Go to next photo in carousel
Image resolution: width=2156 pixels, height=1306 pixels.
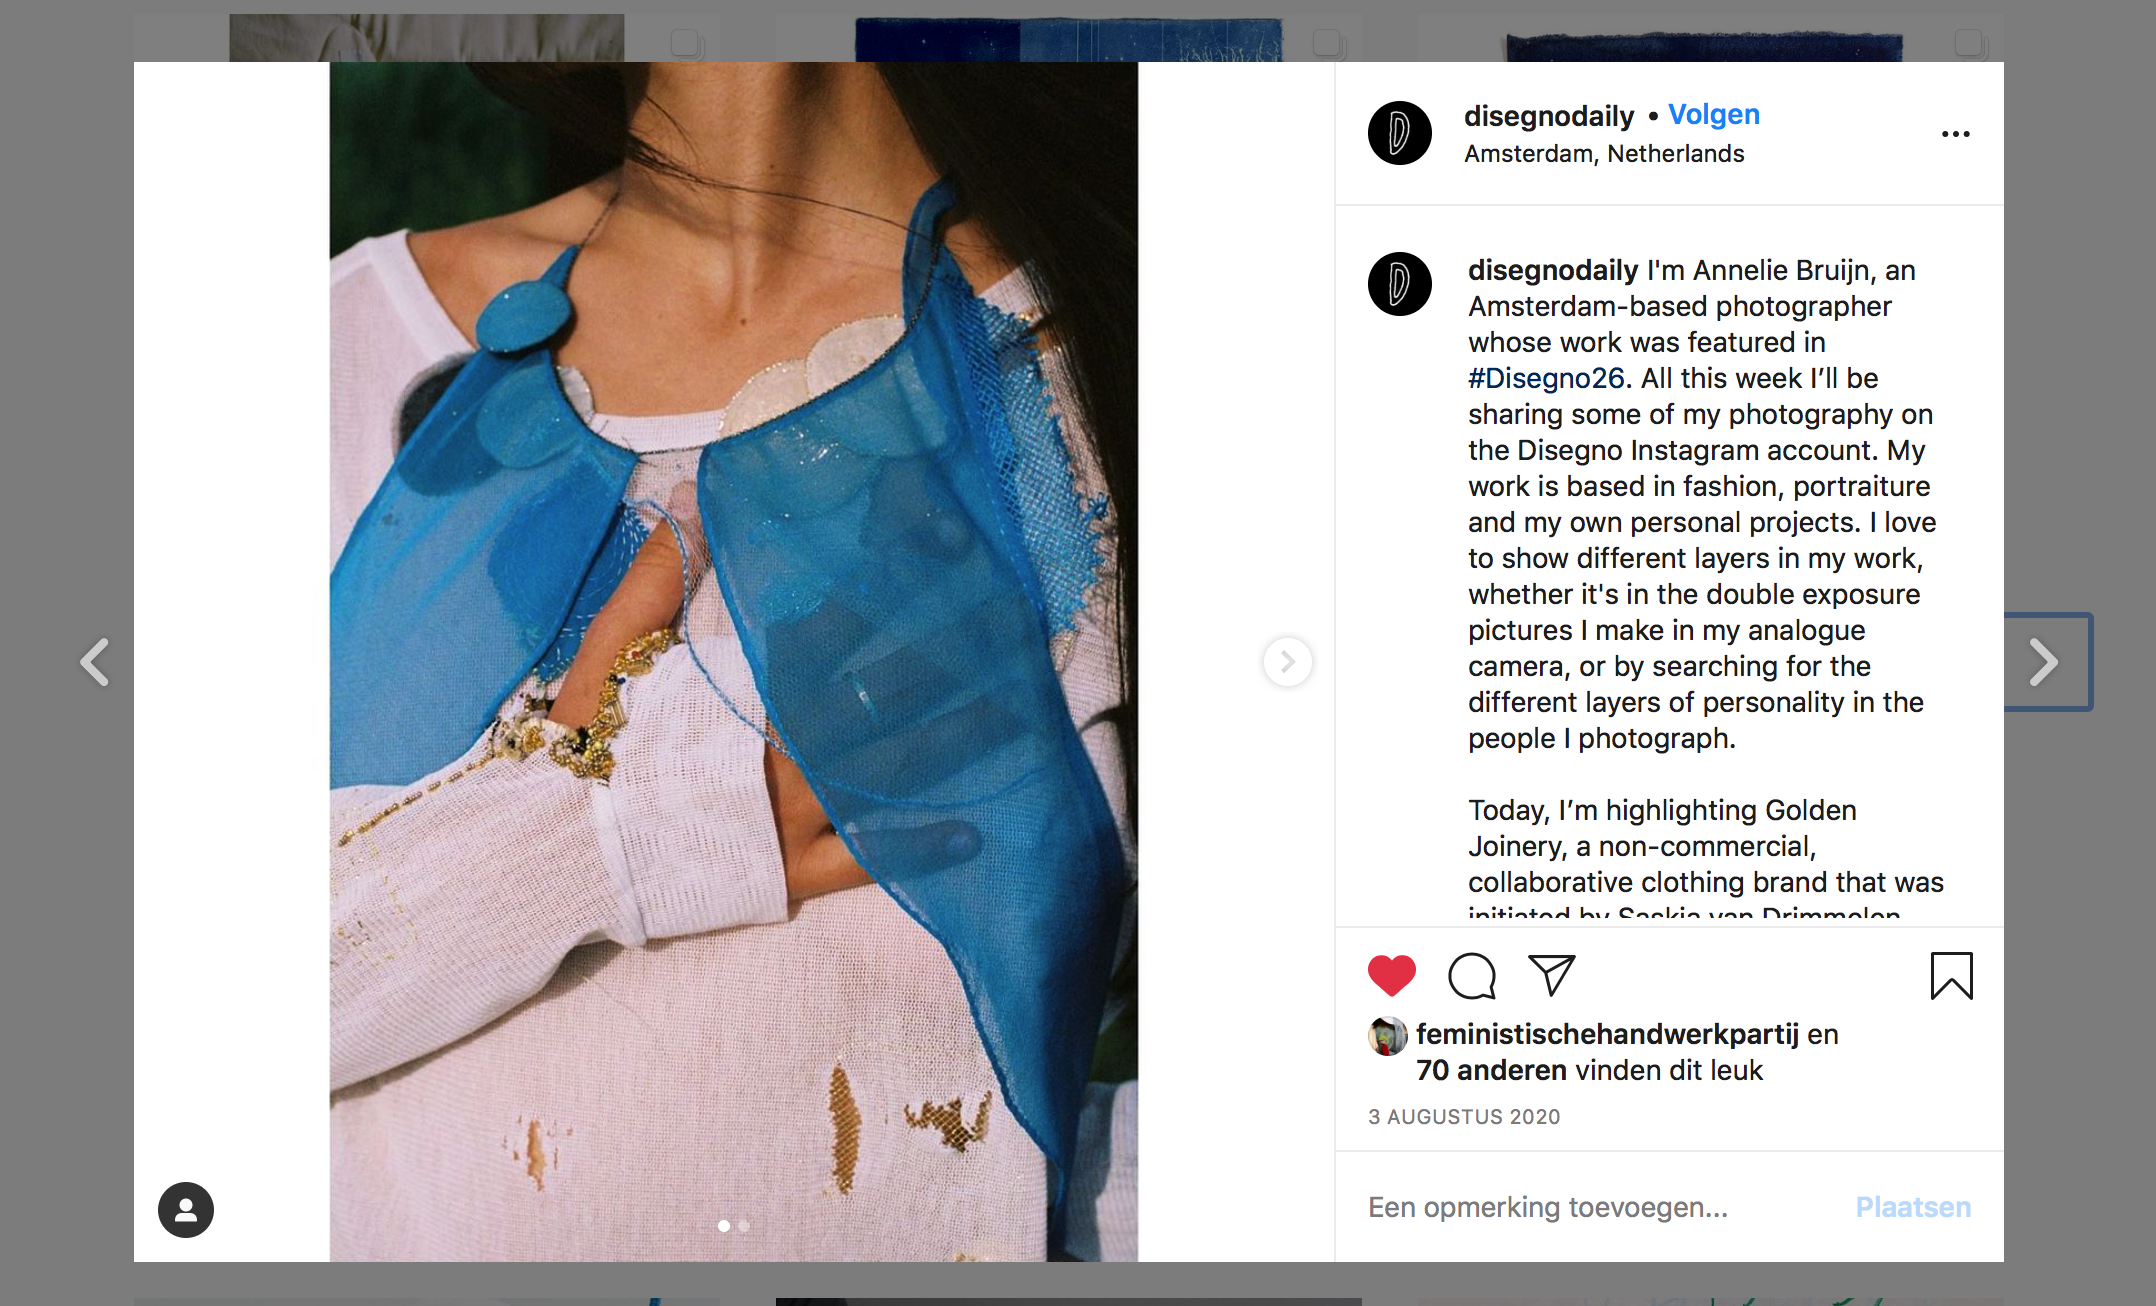[x=1288, y=662]
